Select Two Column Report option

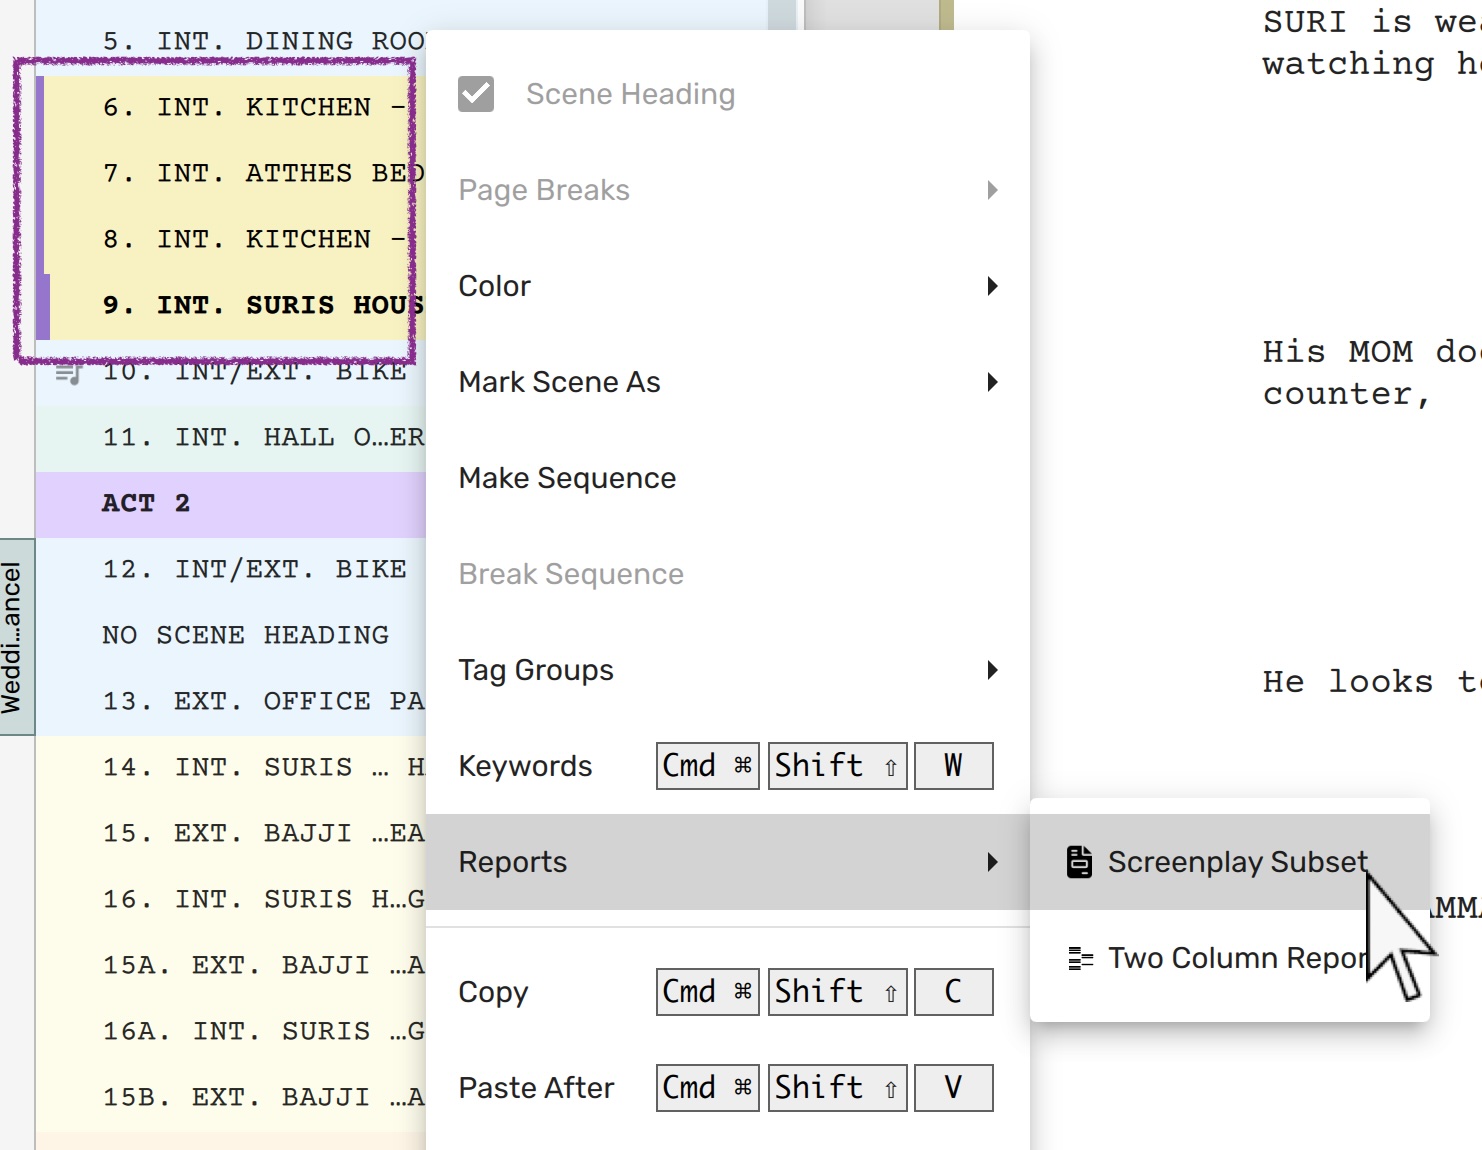tap(1236, 958)
